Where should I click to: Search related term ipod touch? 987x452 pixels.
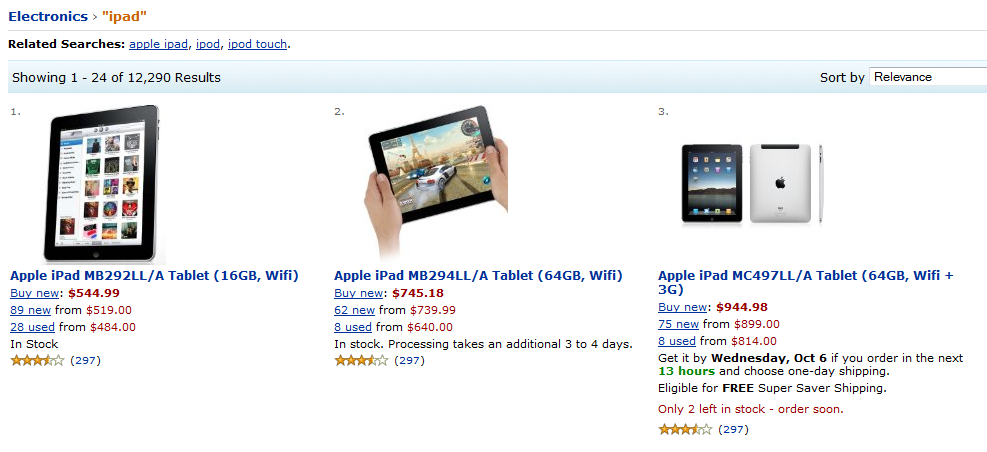tap(257, 44)
